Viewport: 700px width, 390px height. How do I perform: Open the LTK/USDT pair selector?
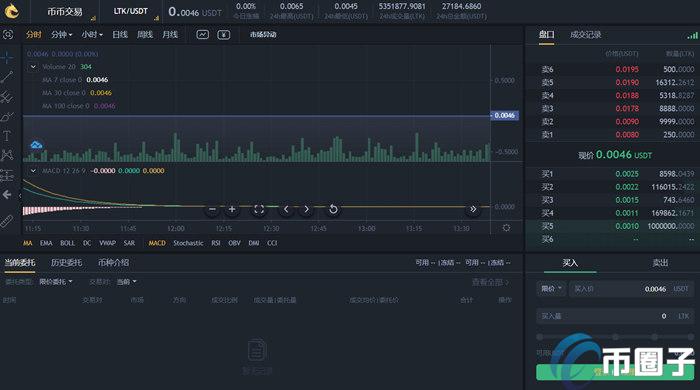tap(130, 12)
